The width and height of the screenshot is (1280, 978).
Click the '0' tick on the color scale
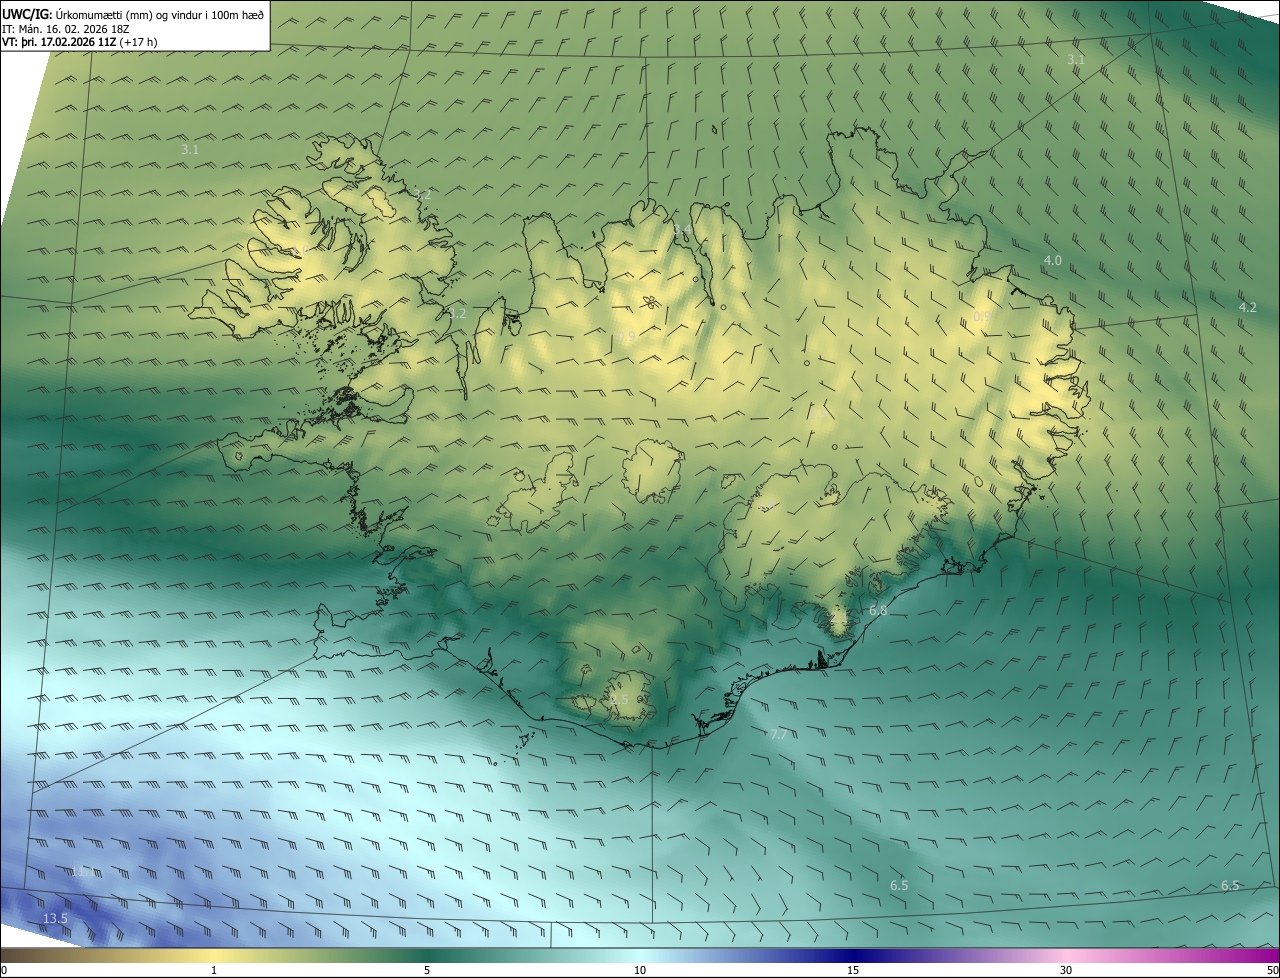click(4, 970)
